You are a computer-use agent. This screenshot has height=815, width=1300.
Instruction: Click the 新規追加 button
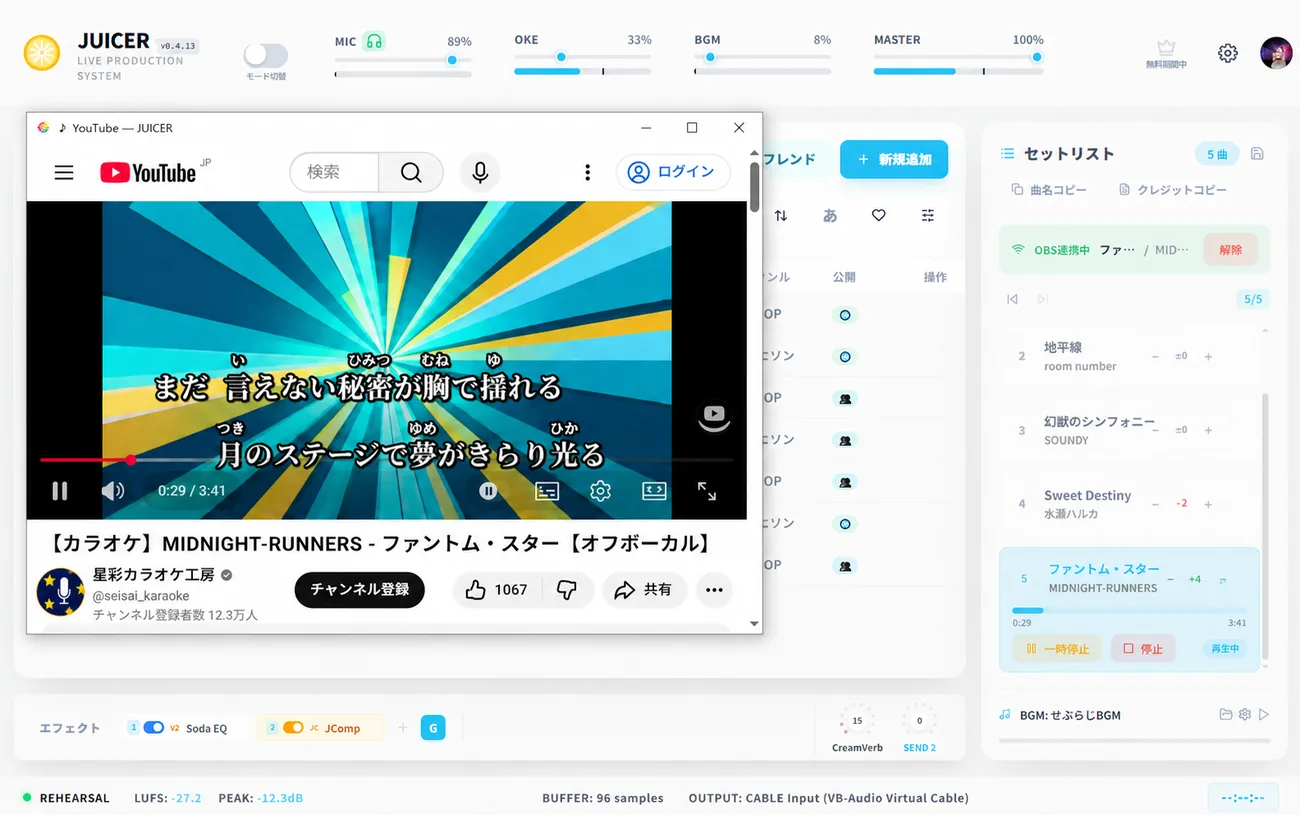(x=894, y=159)
